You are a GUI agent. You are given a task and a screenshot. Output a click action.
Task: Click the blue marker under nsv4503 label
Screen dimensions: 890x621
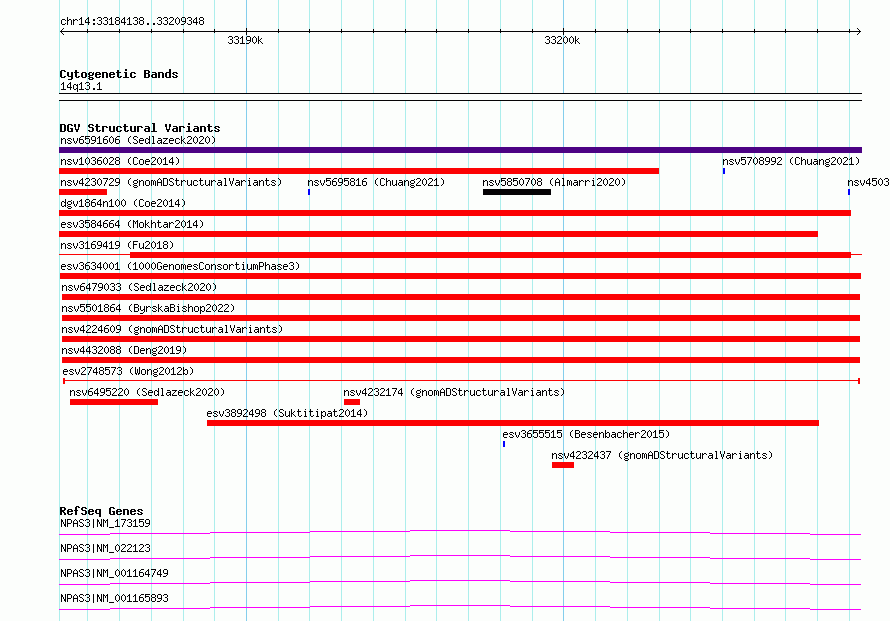click(x=849, y=192)
